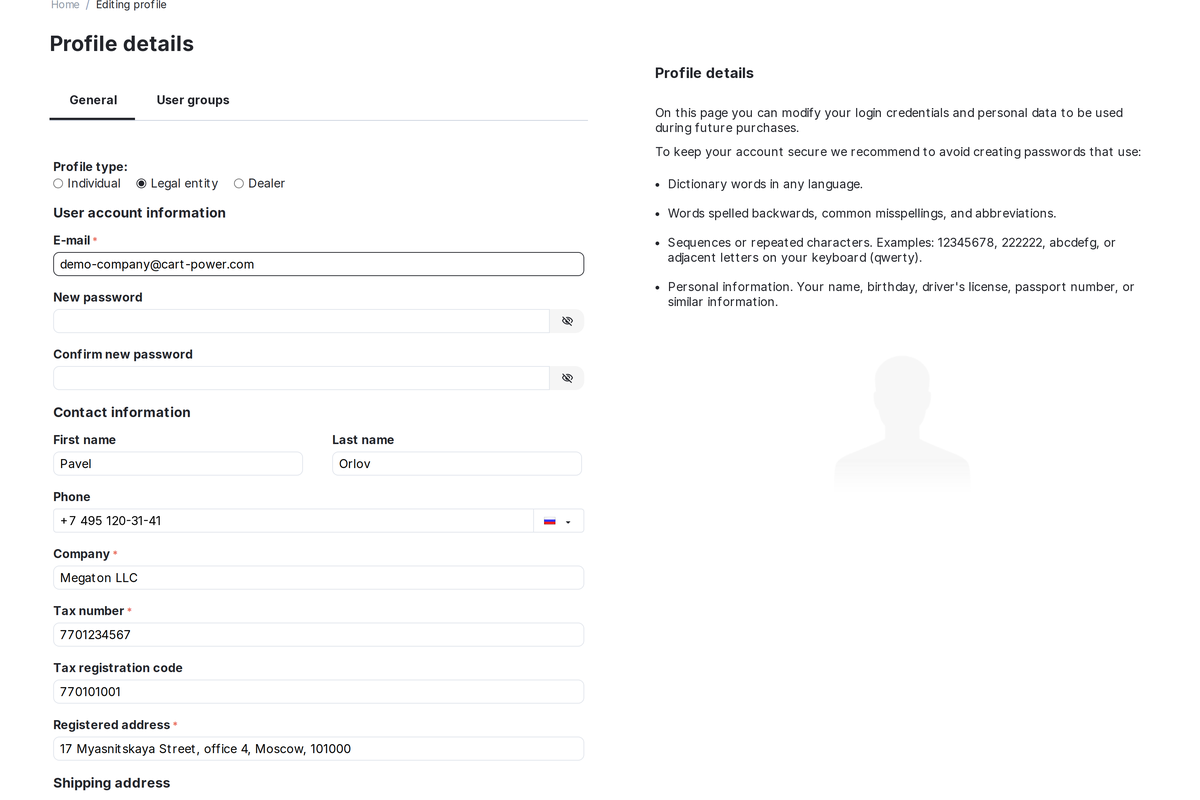Switch to the User groups tab
Viewport: 1200px width, 800px height.
click(x=193, y=100)
